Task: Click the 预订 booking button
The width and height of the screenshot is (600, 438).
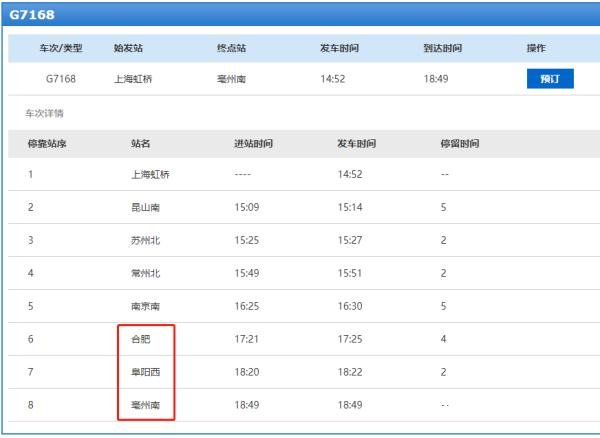Action: tap(549, 79)
